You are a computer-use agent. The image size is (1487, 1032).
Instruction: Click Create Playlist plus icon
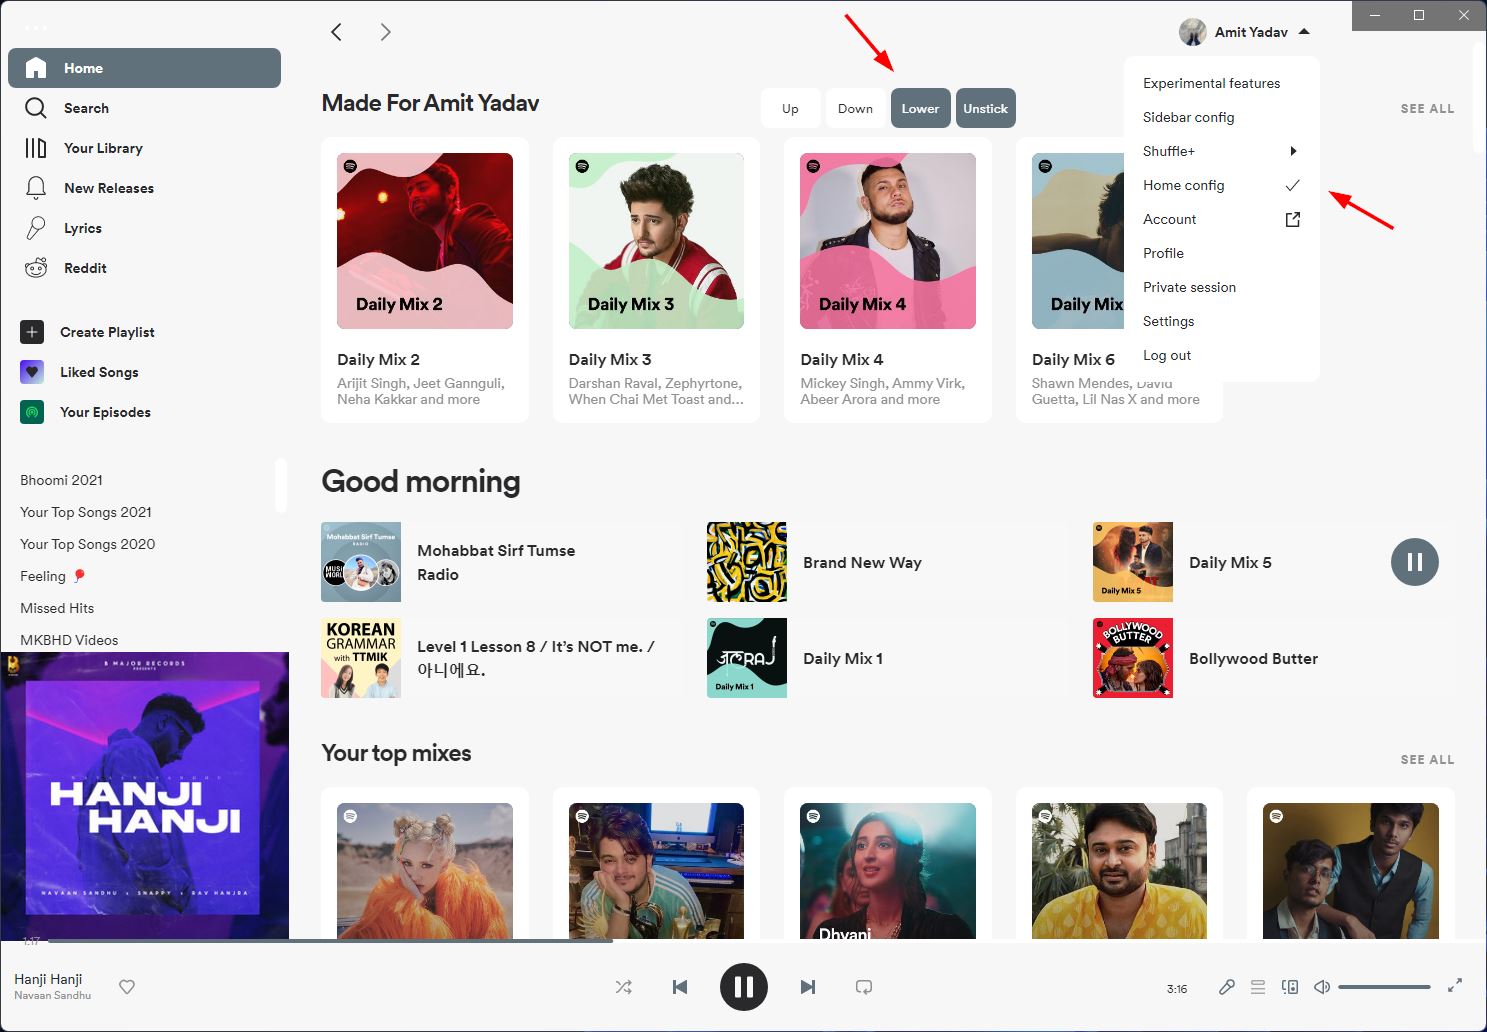(32, 332)
